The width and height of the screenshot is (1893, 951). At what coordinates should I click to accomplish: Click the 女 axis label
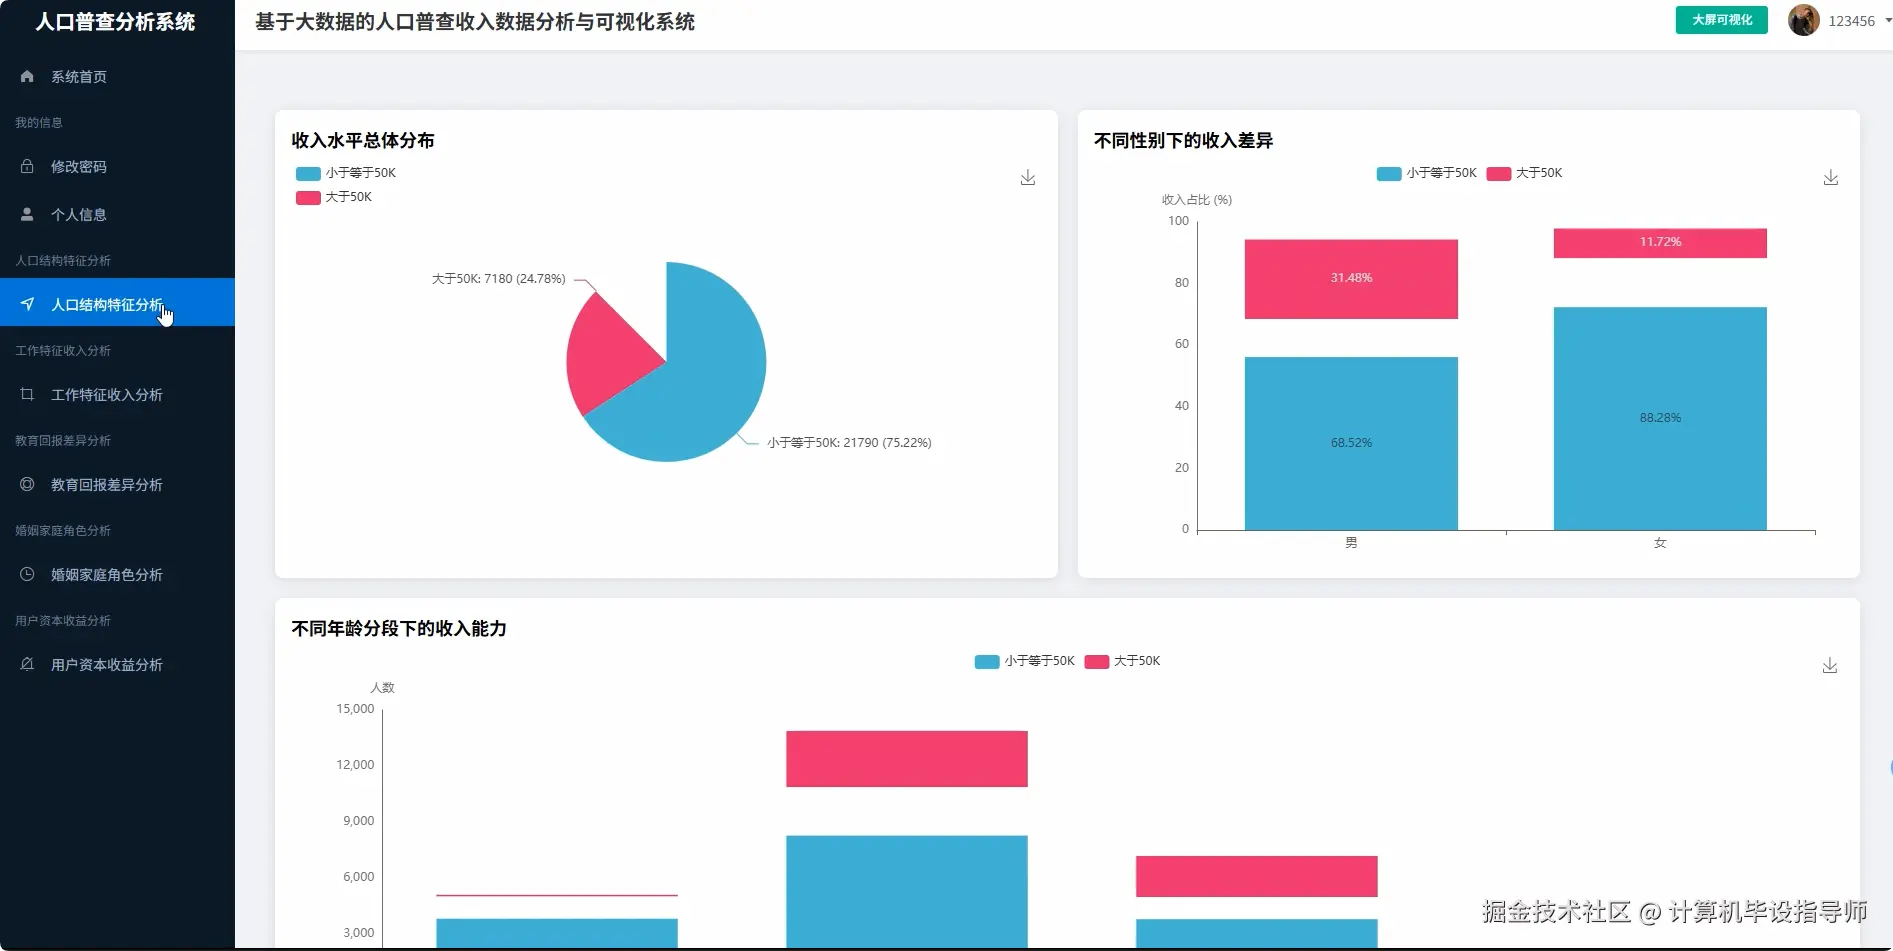(x=1660, y=543)
